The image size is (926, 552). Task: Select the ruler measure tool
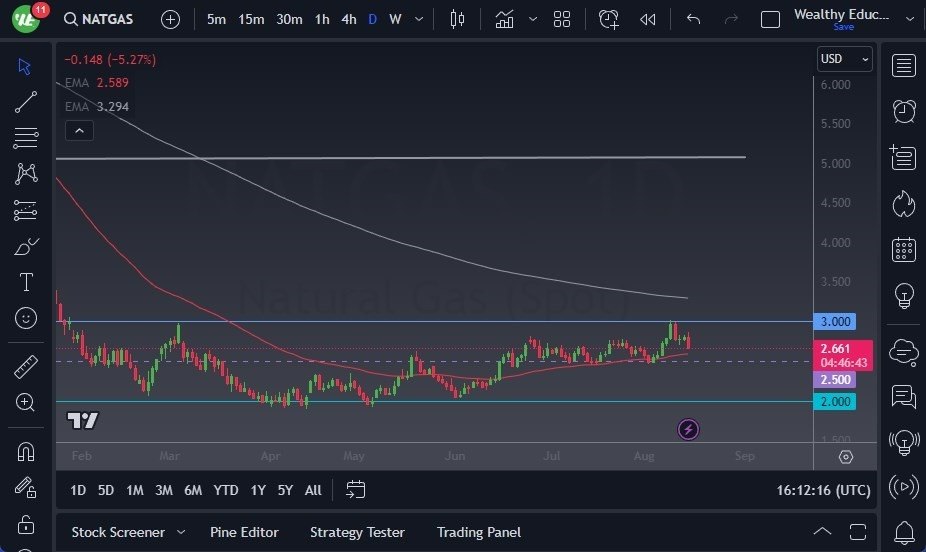pyautogui.click(x=26, y=367)
